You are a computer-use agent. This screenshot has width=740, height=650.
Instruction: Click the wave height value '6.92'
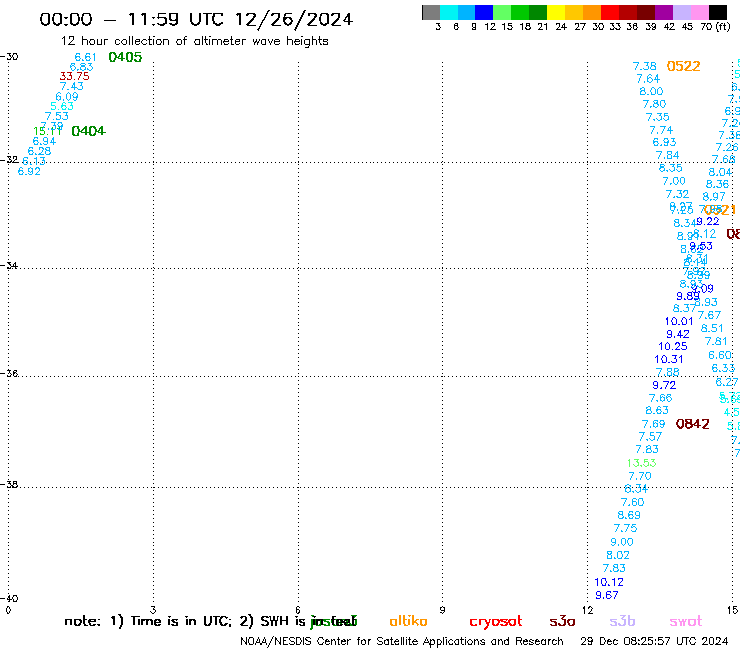pyautogui.click(x=29, y=171)
